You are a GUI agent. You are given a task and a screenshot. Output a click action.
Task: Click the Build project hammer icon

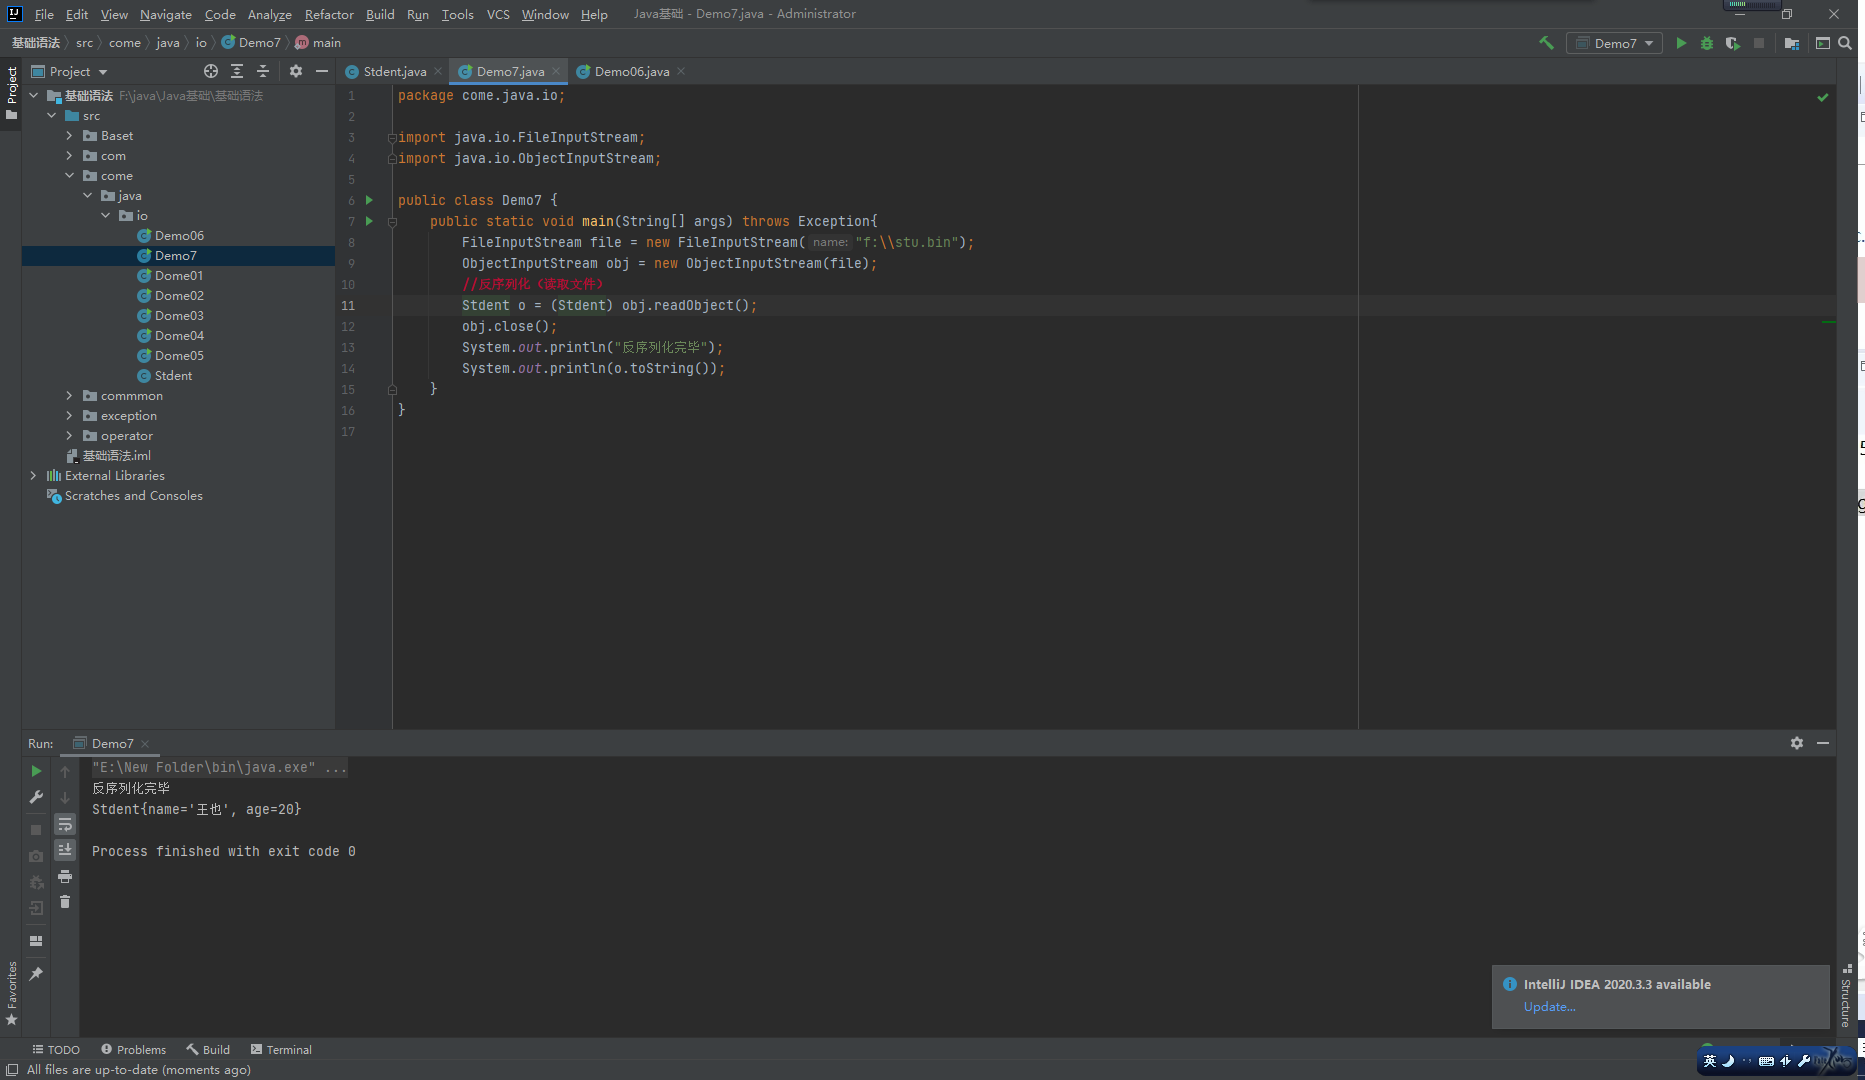click(1546, 43)
